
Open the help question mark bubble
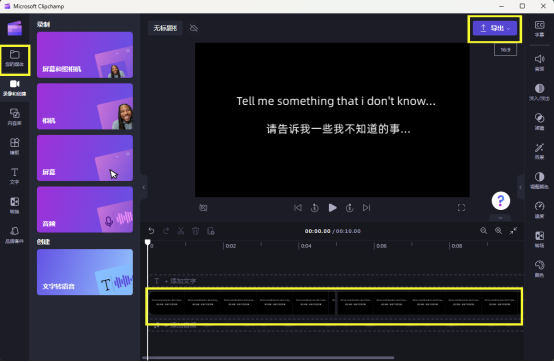pos(501,201)
